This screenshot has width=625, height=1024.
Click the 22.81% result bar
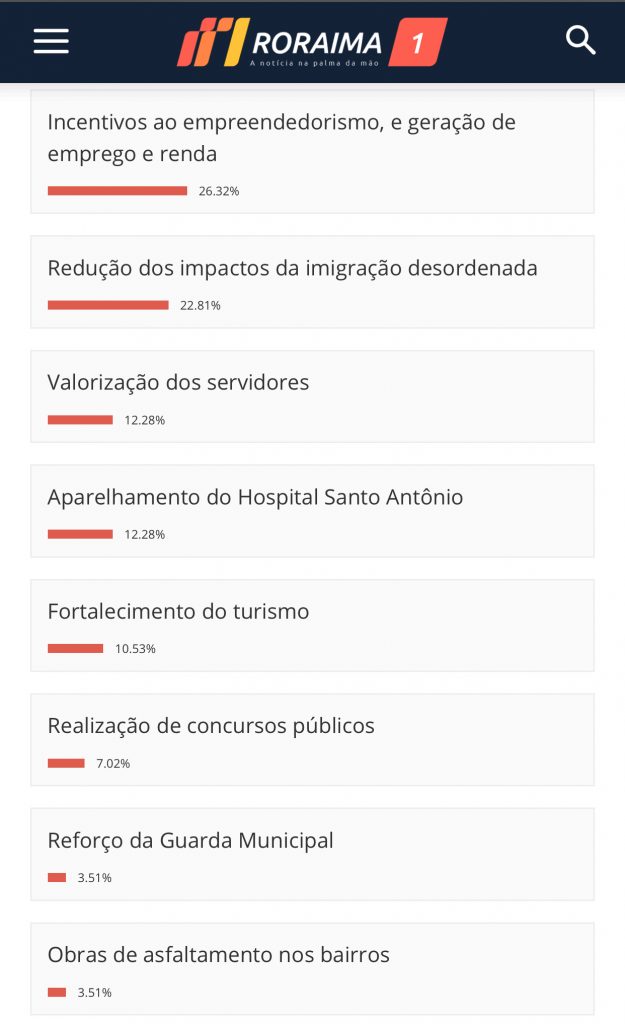pos(108,305)
